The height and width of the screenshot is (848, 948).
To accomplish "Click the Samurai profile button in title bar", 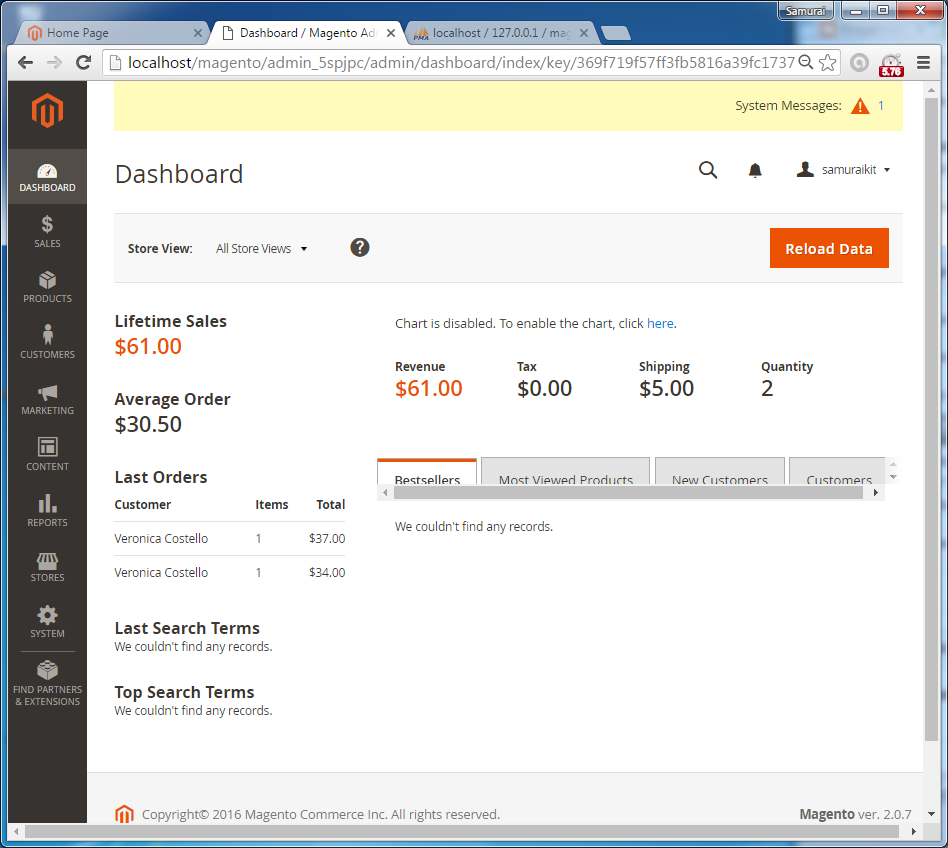I will click(805, 11).
